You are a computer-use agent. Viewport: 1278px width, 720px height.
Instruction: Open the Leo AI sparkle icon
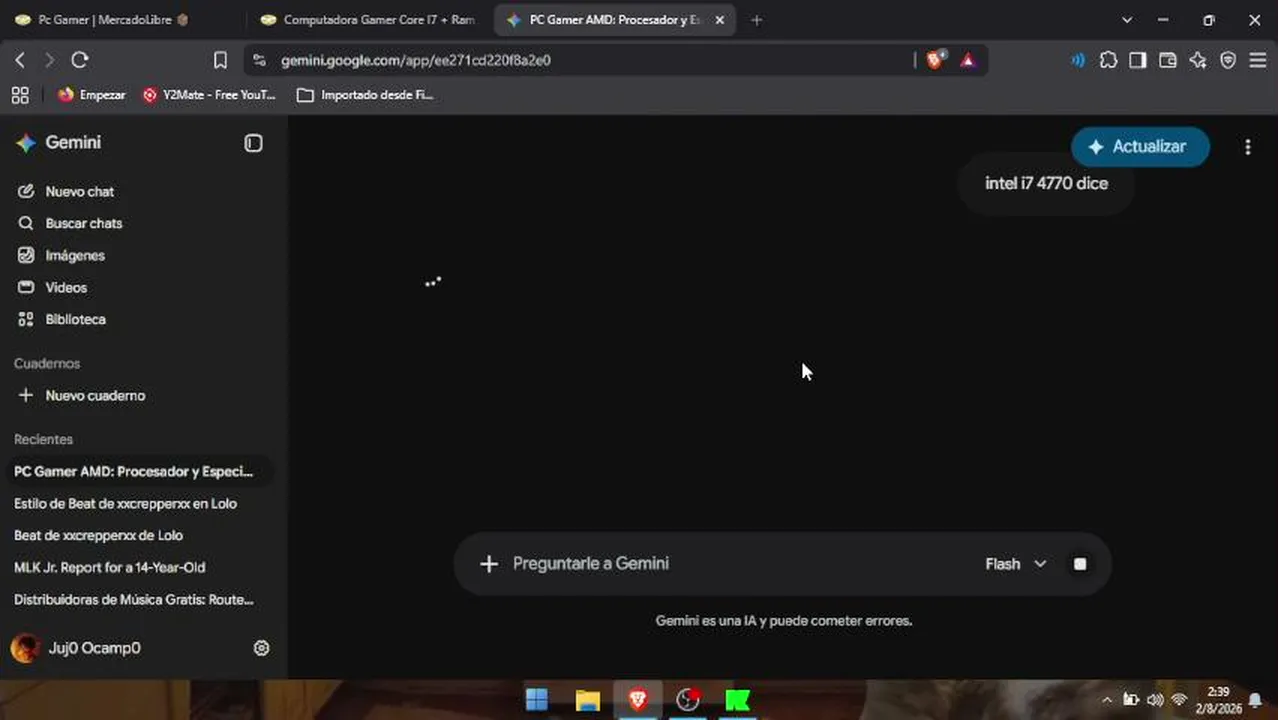point(1198,60)
